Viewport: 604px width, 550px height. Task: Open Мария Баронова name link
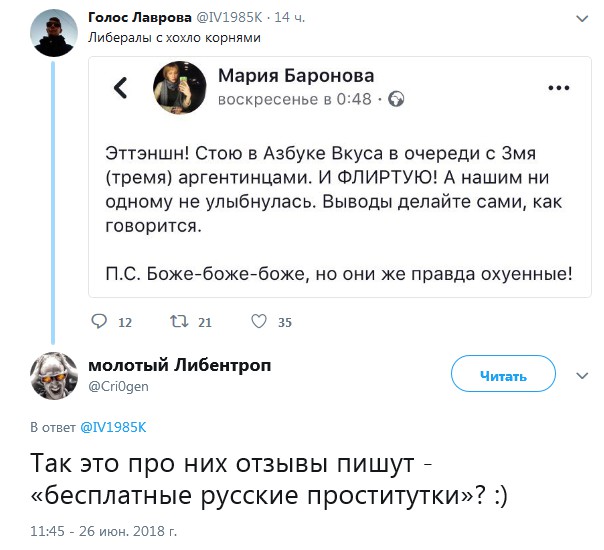pyautogui.click(x=298, y=75)
